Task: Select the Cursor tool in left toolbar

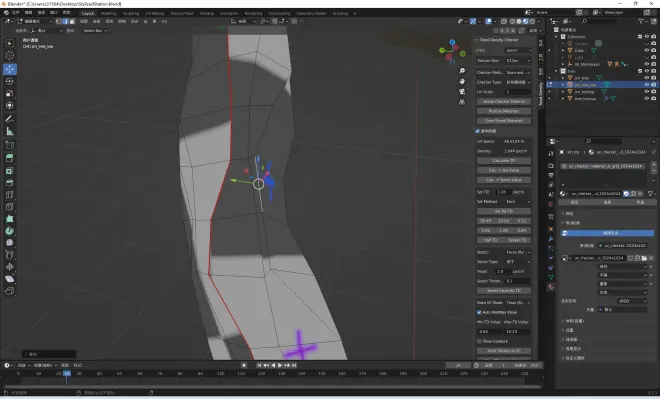Action: tap(10, 56)
